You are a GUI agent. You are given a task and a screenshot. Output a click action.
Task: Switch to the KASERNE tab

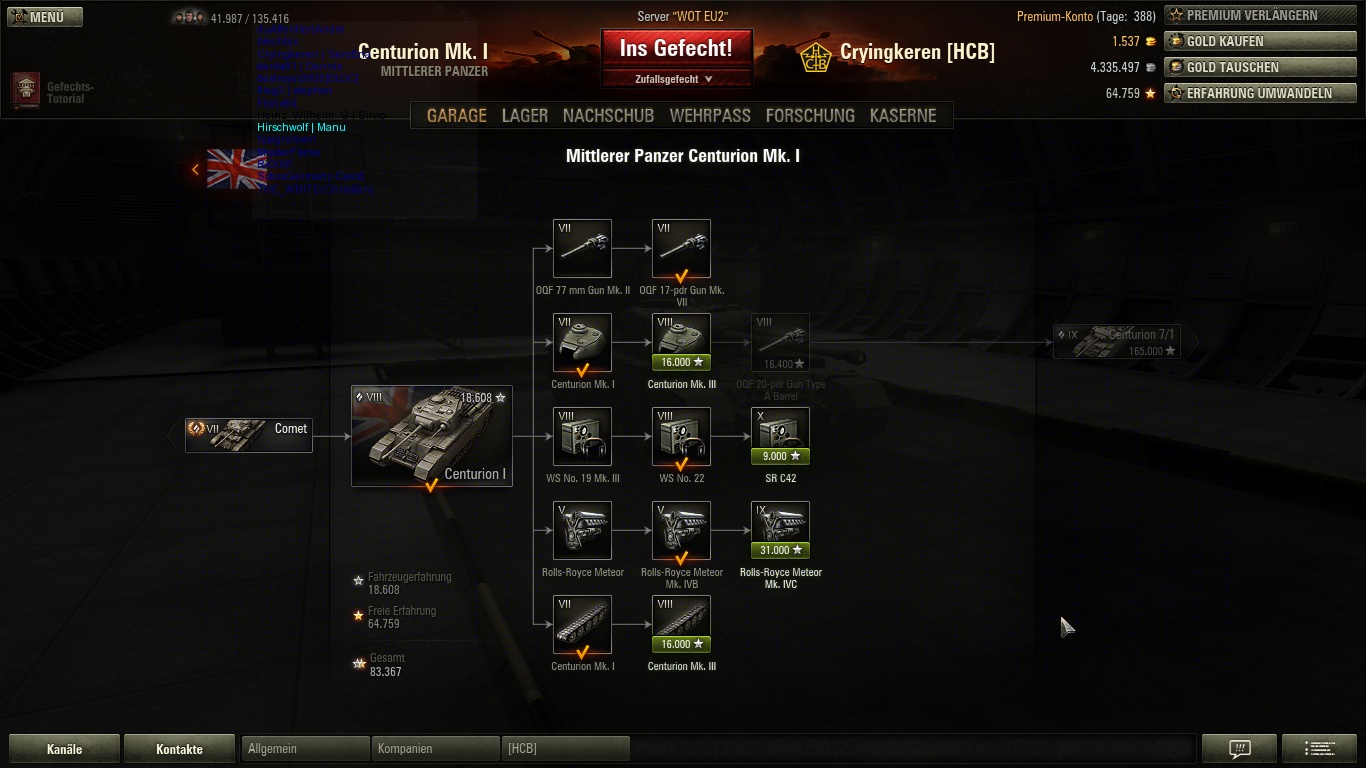[x=903, y=115]
